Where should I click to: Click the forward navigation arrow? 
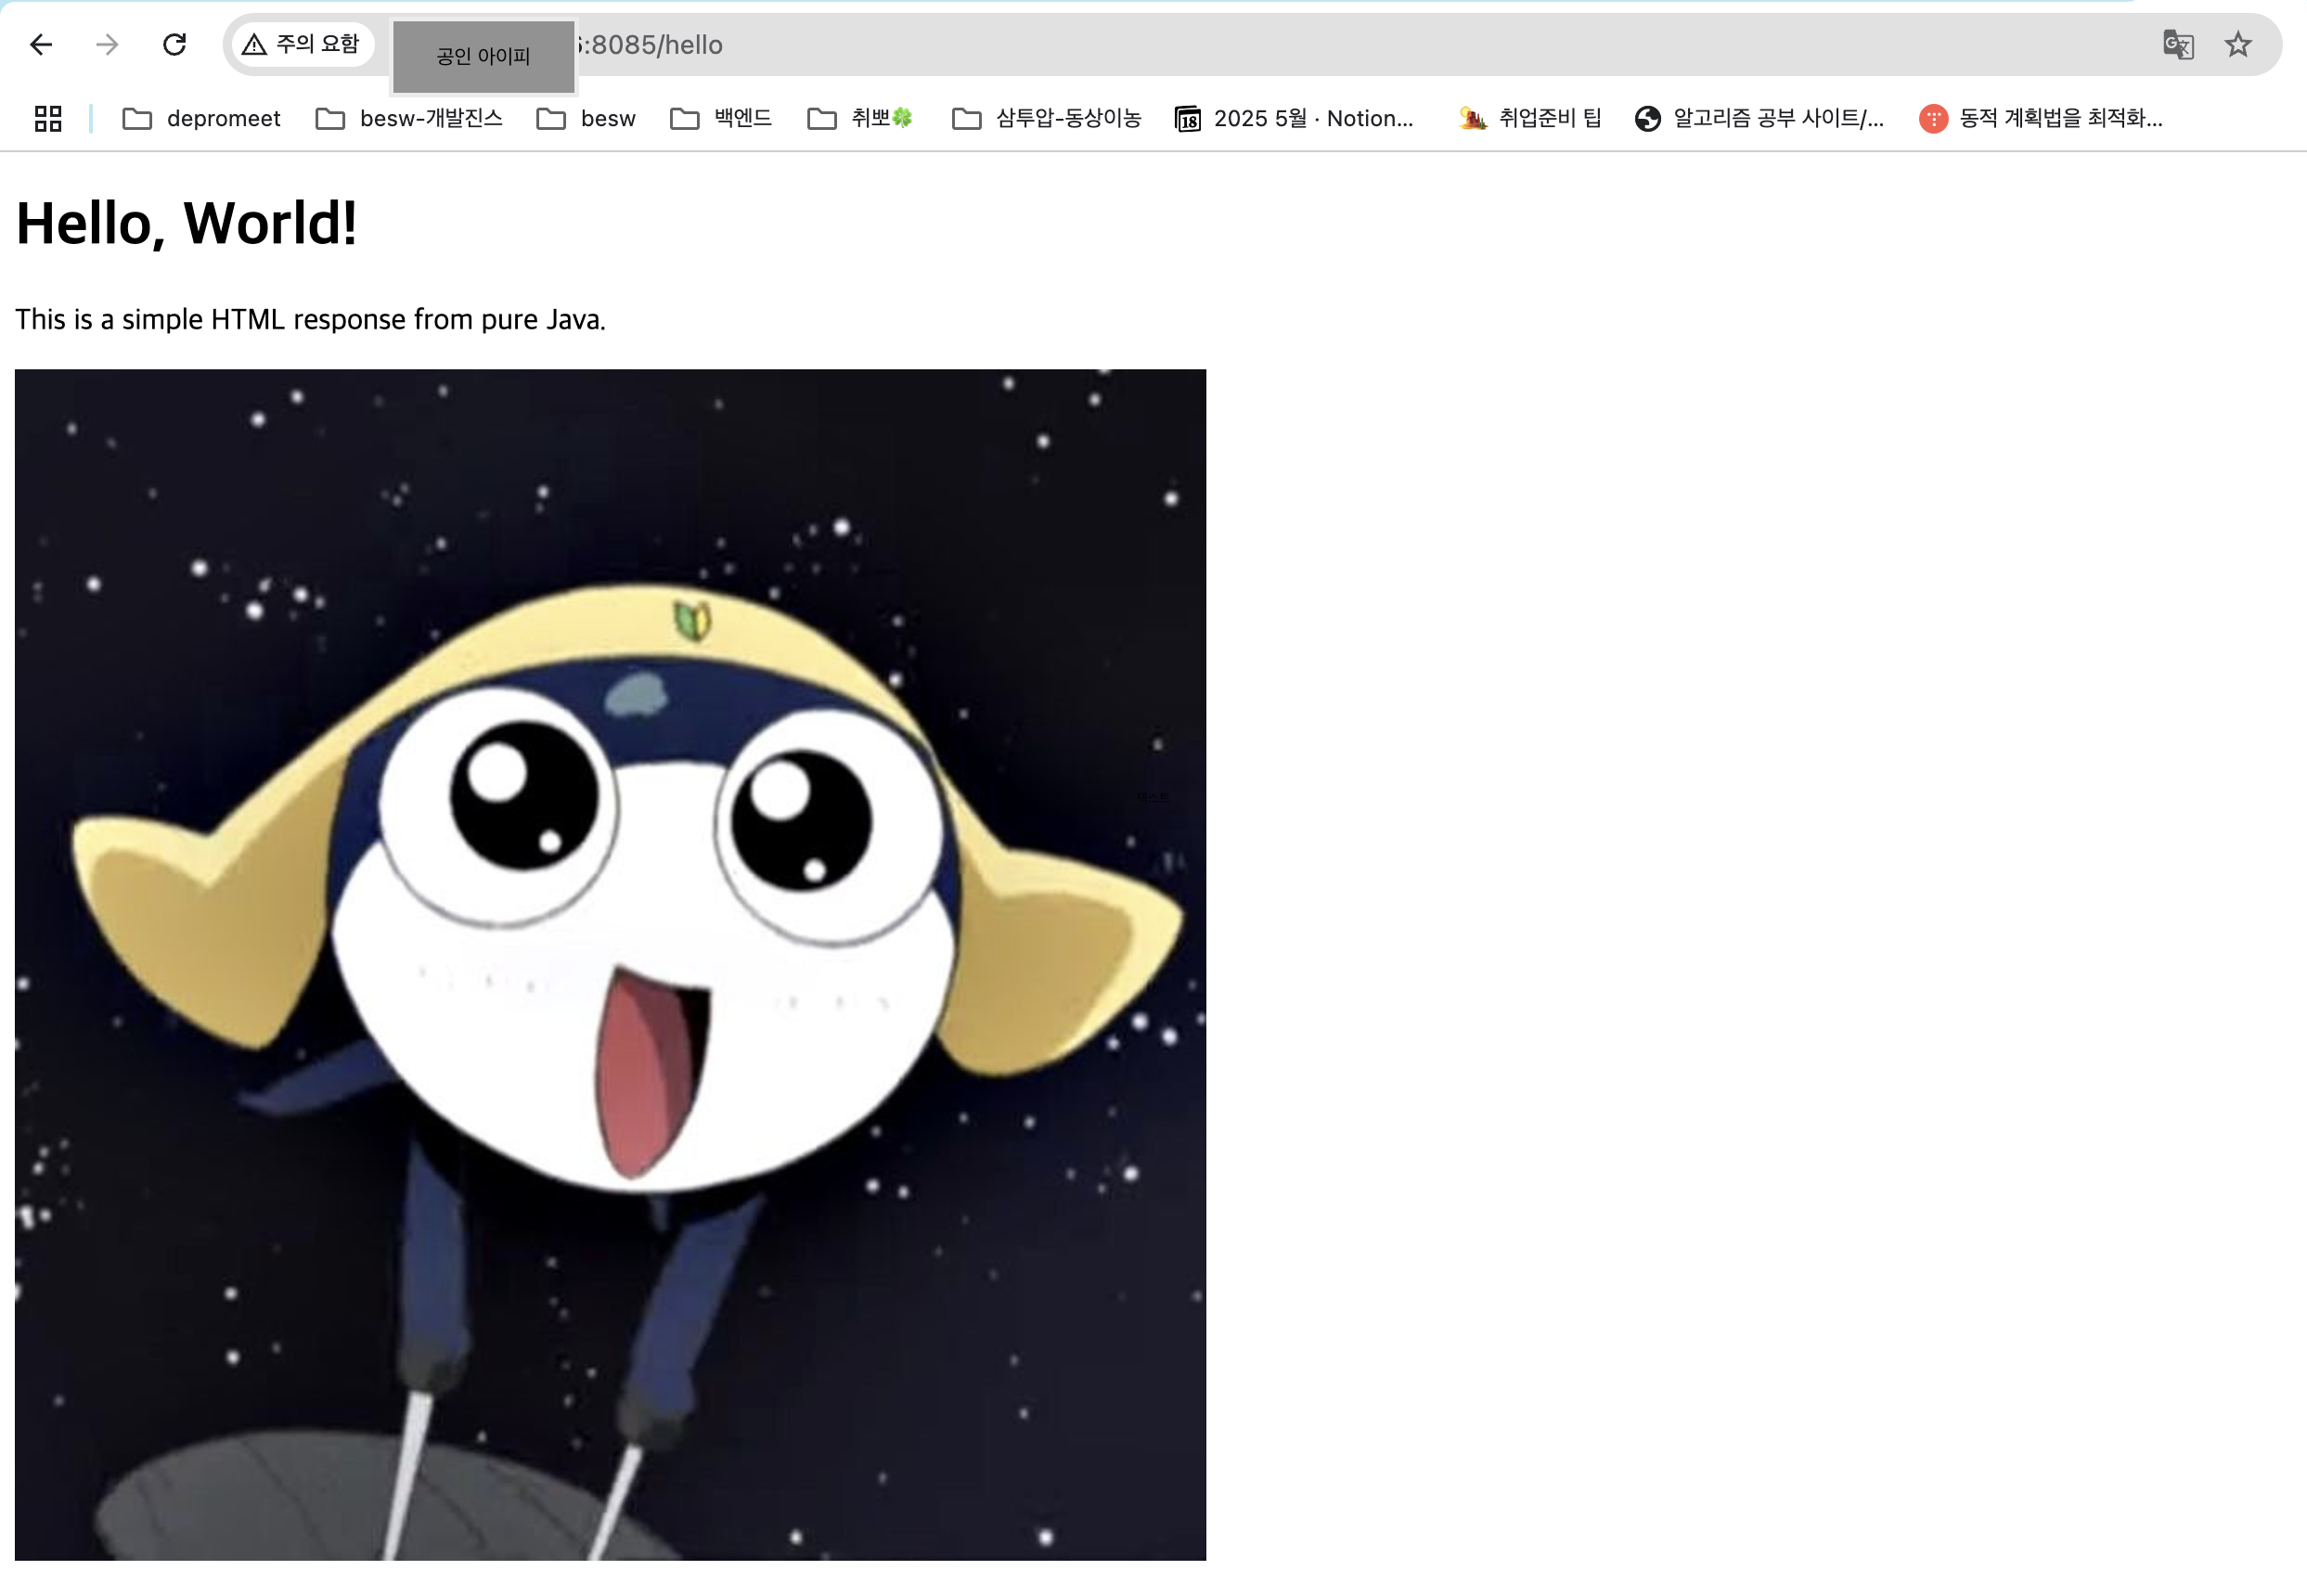pos(107,45)
